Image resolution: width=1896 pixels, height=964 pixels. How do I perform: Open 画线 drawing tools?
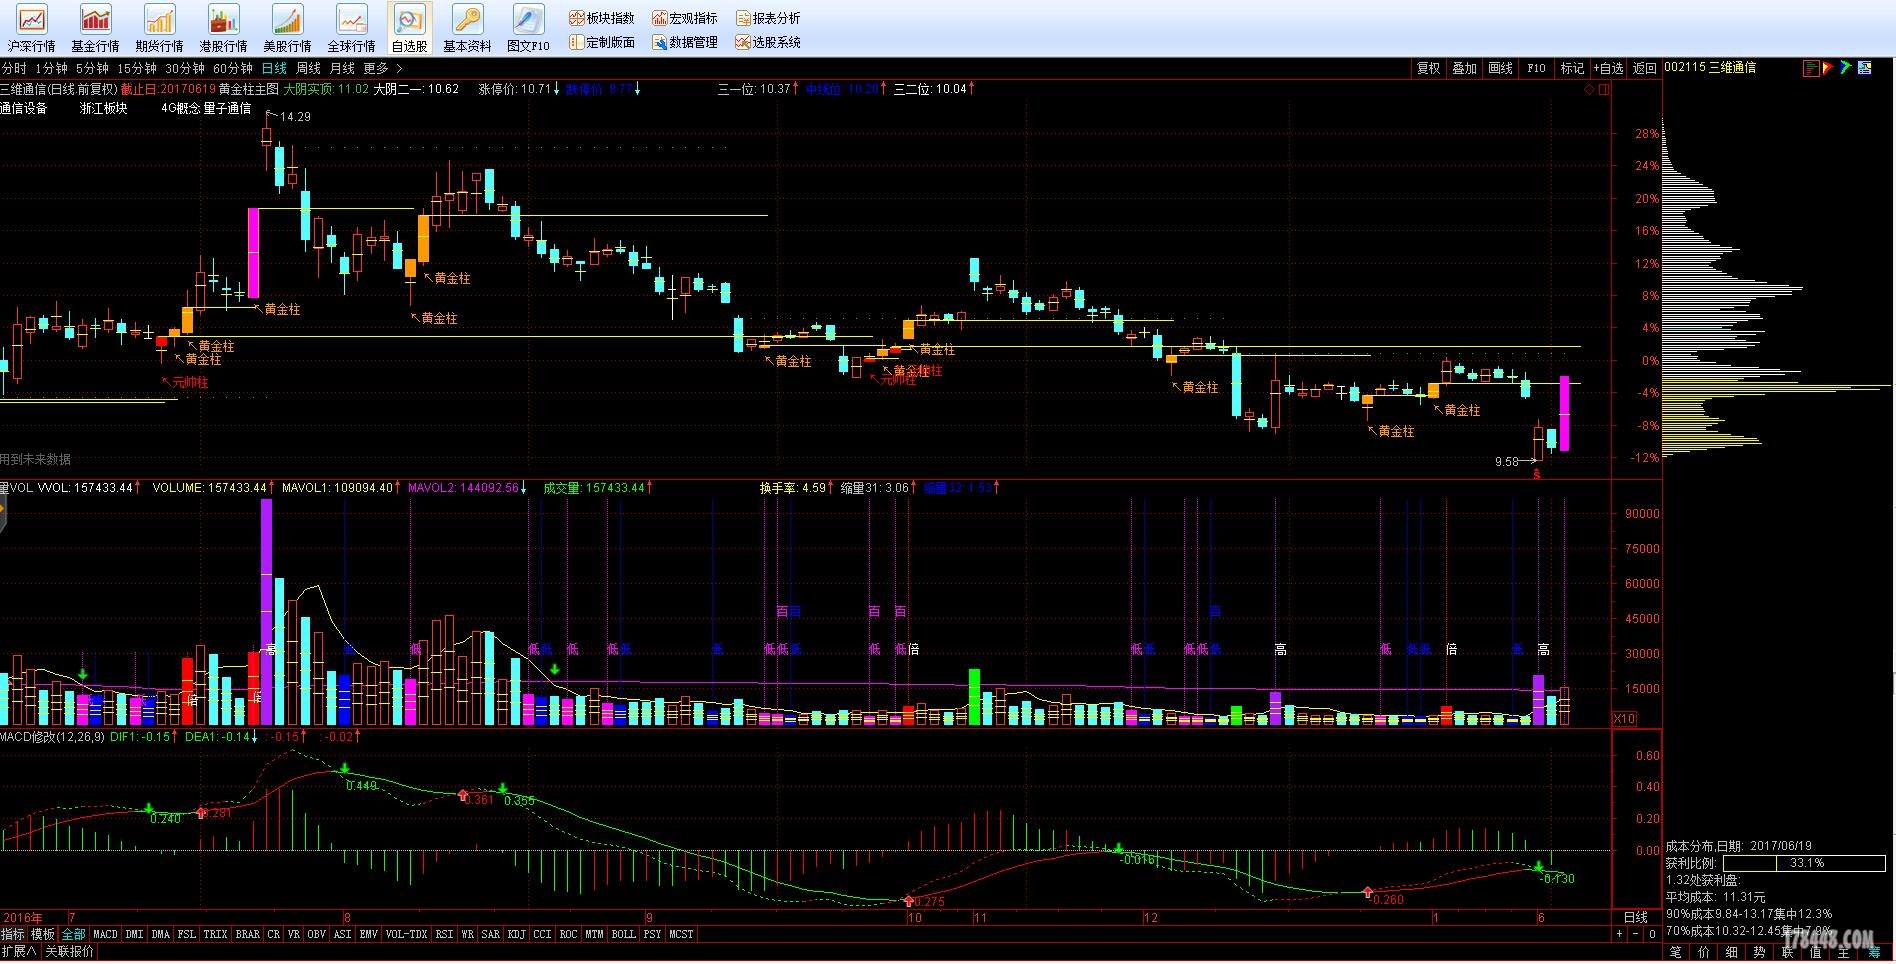[1500, 68]
